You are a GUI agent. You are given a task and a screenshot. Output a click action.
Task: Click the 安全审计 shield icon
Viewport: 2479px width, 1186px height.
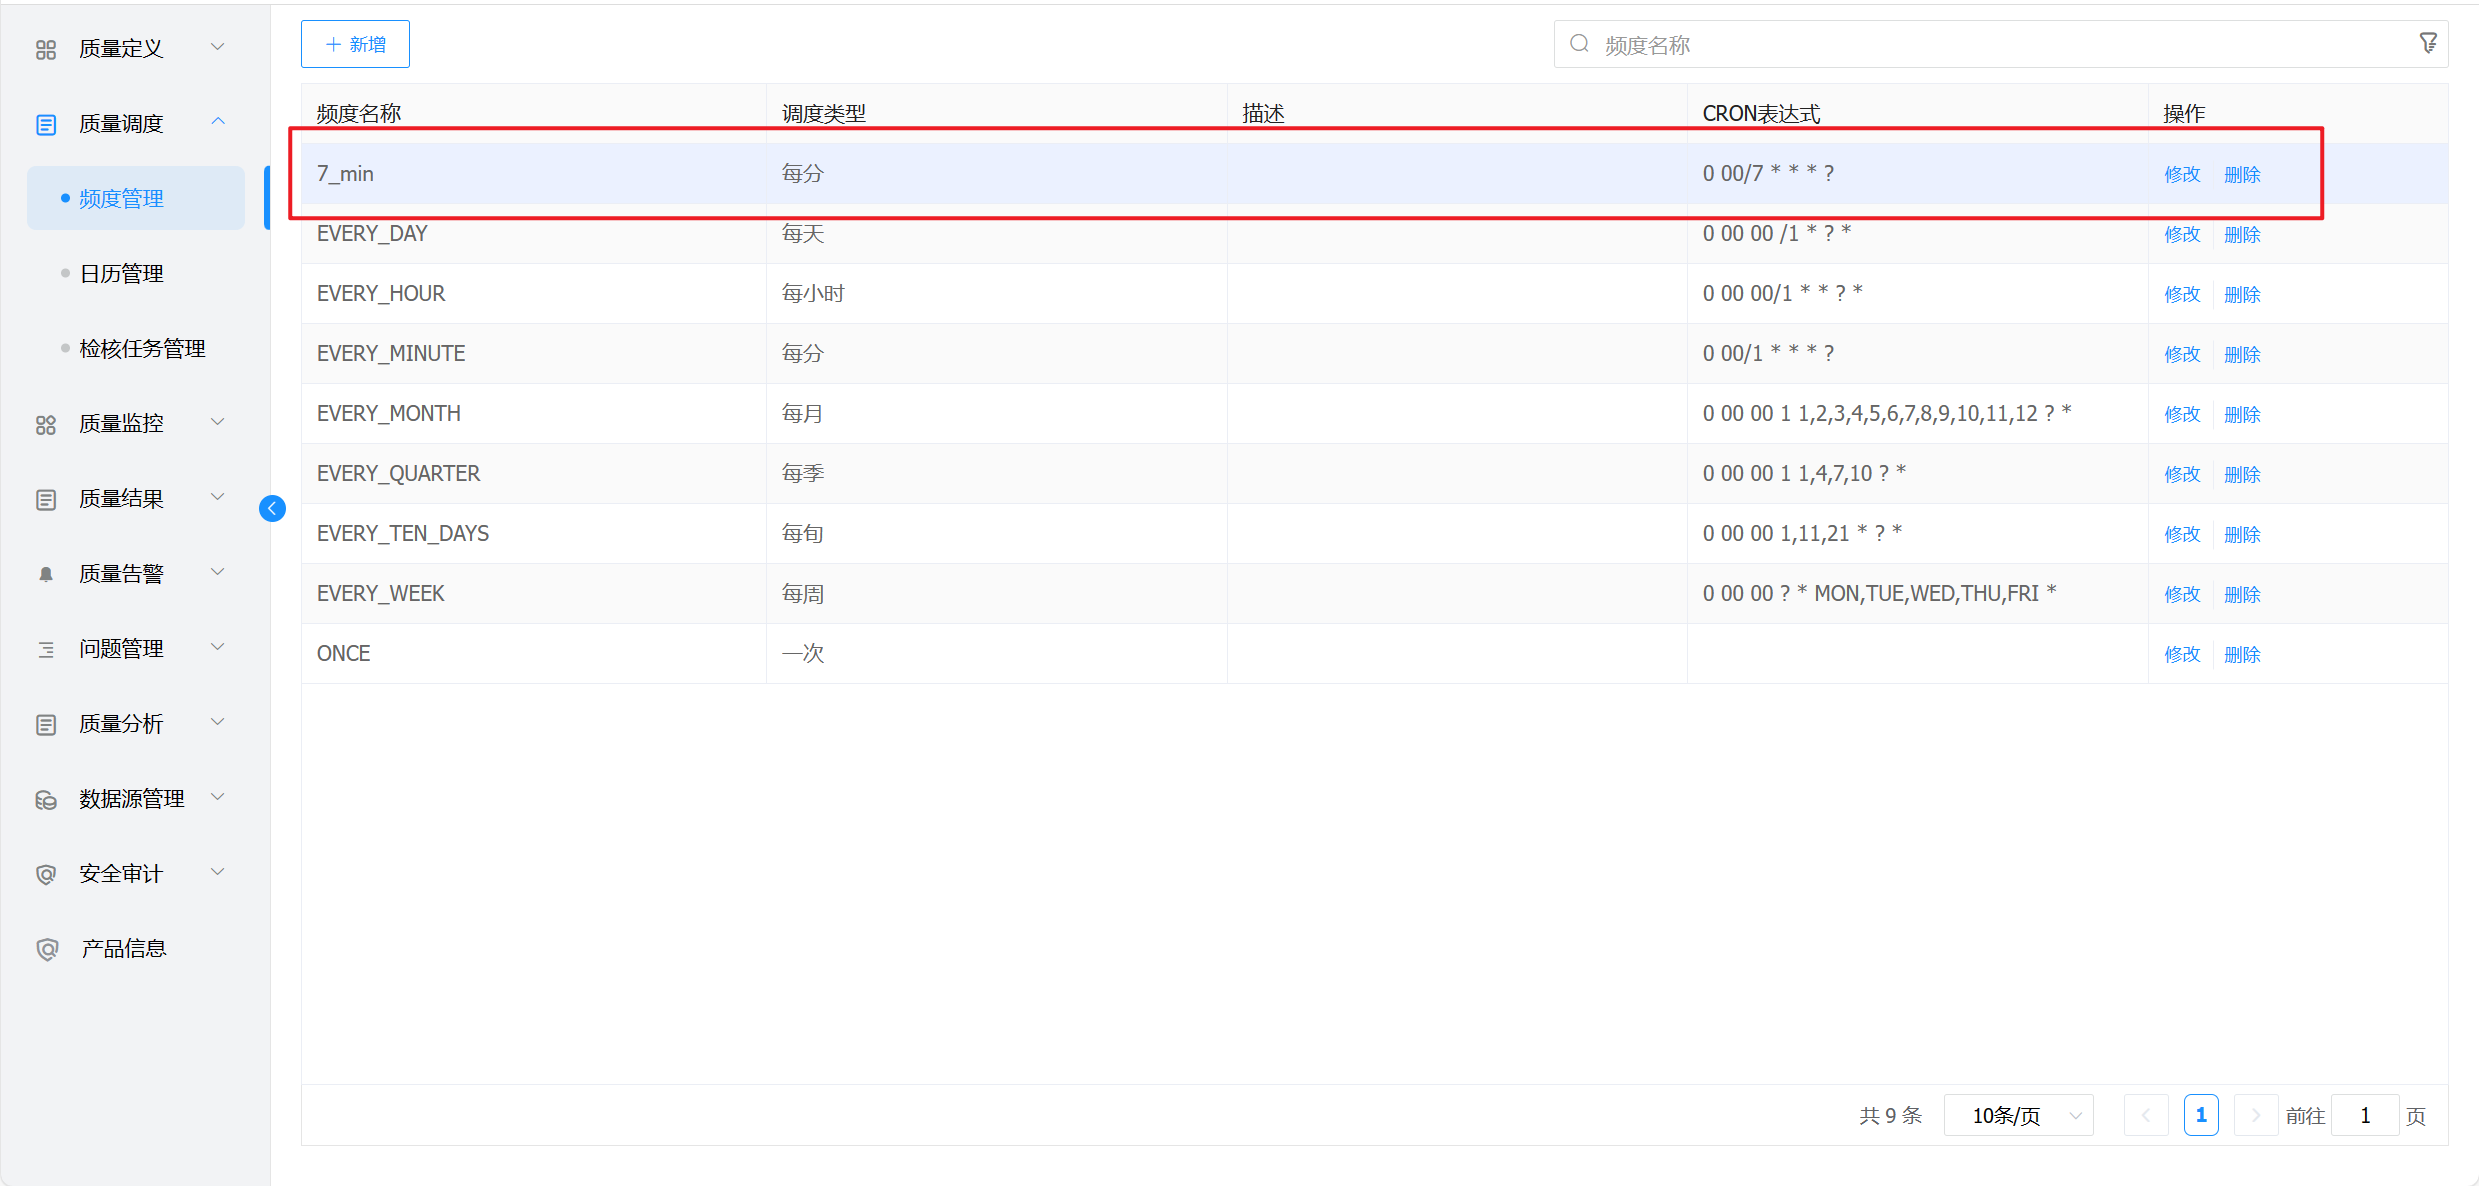click(x=46, y=874)
